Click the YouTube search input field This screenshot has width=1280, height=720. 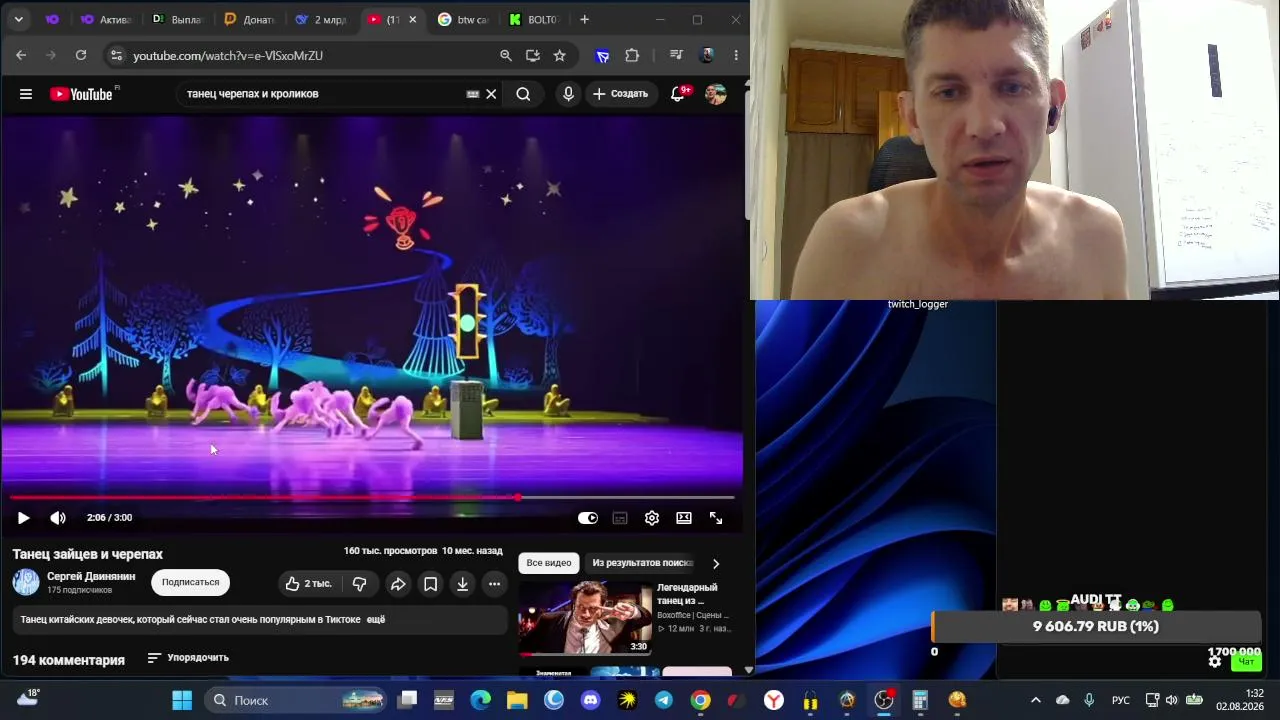point(323,94)
